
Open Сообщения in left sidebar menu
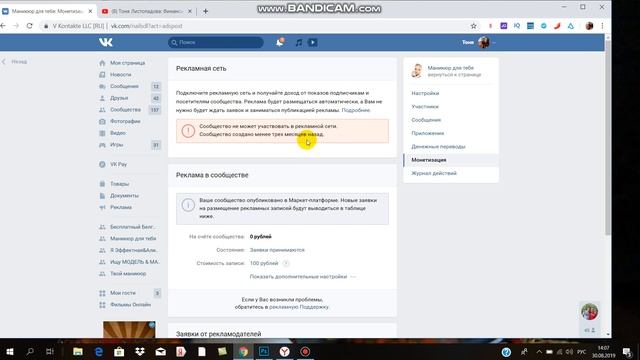pos(124,86)
